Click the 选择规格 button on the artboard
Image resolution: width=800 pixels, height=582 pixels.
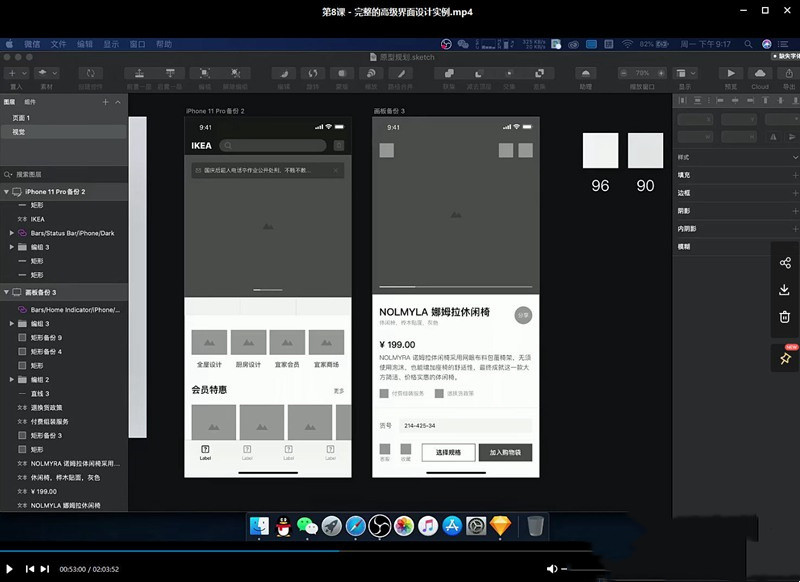pyautogui.click(x=448, y=453)
